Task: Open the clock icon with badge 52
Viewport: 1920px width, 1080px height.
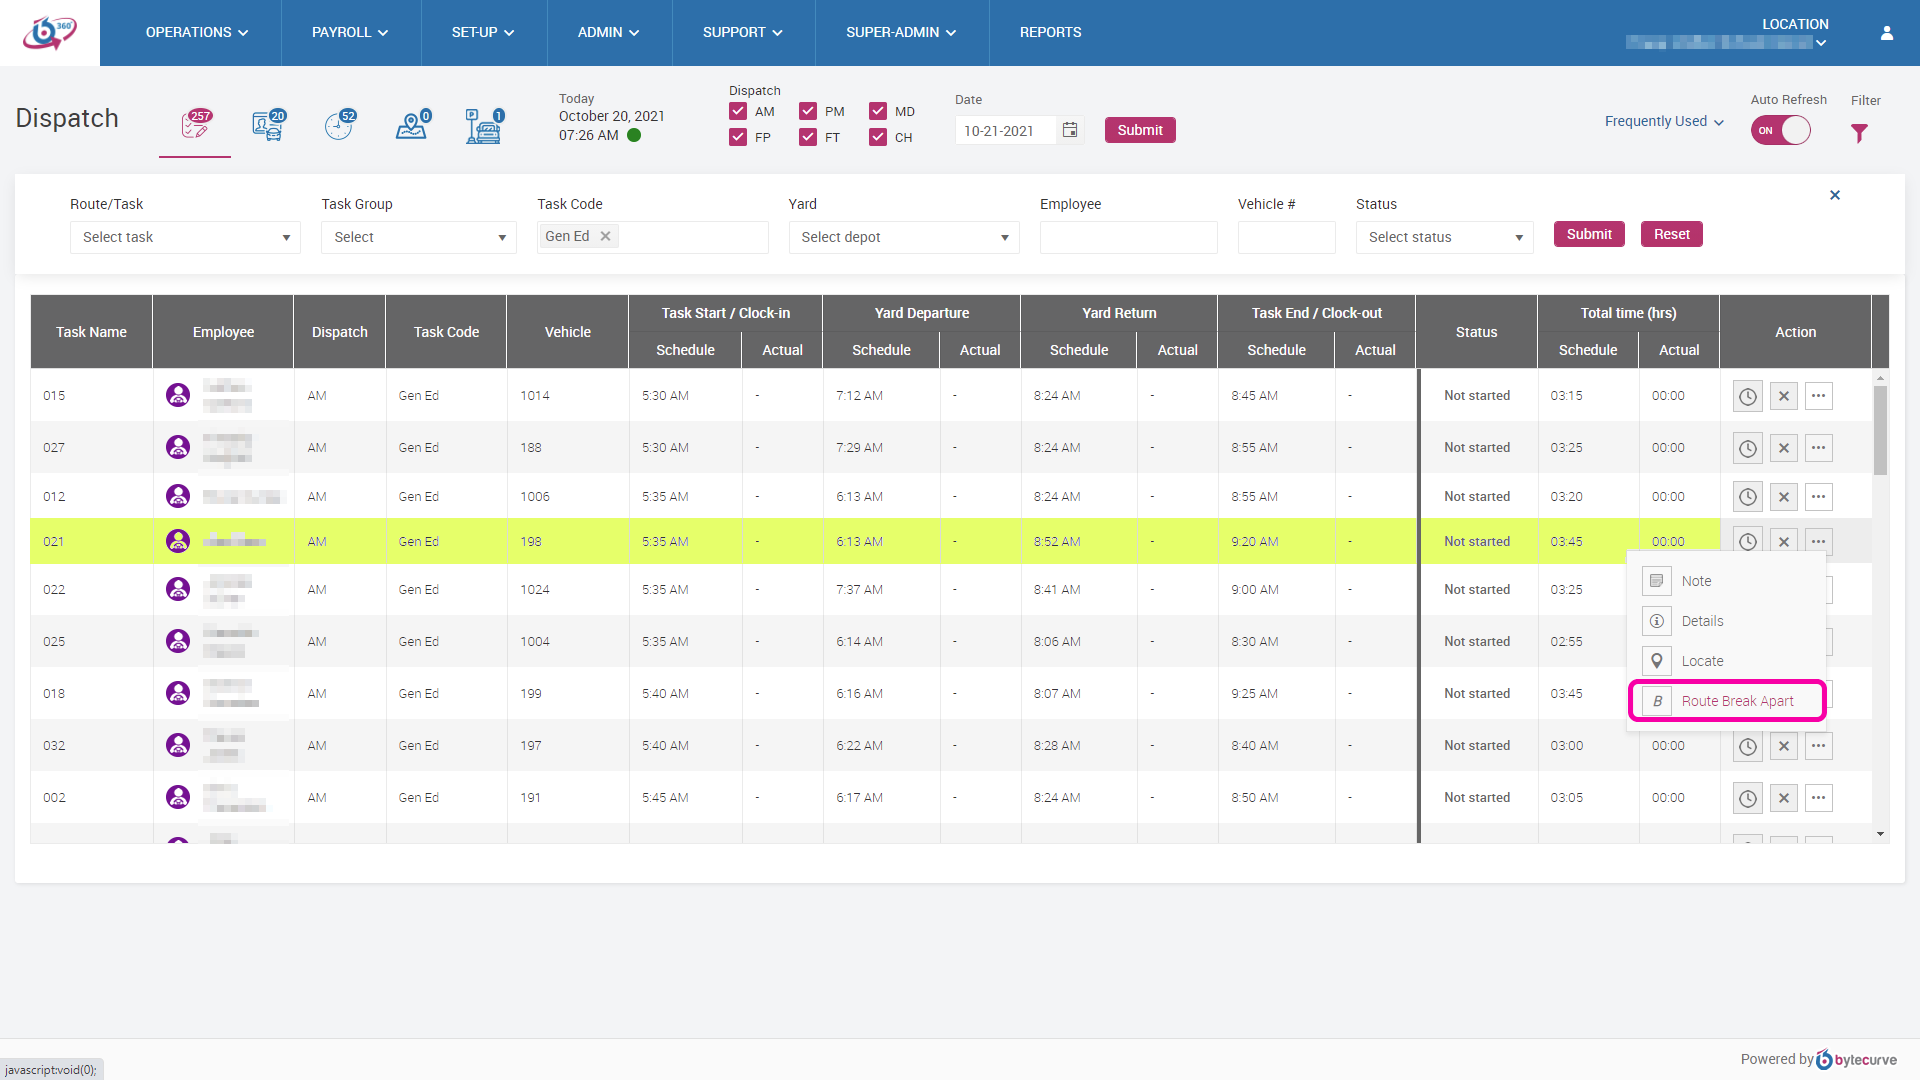Action: 340,126
